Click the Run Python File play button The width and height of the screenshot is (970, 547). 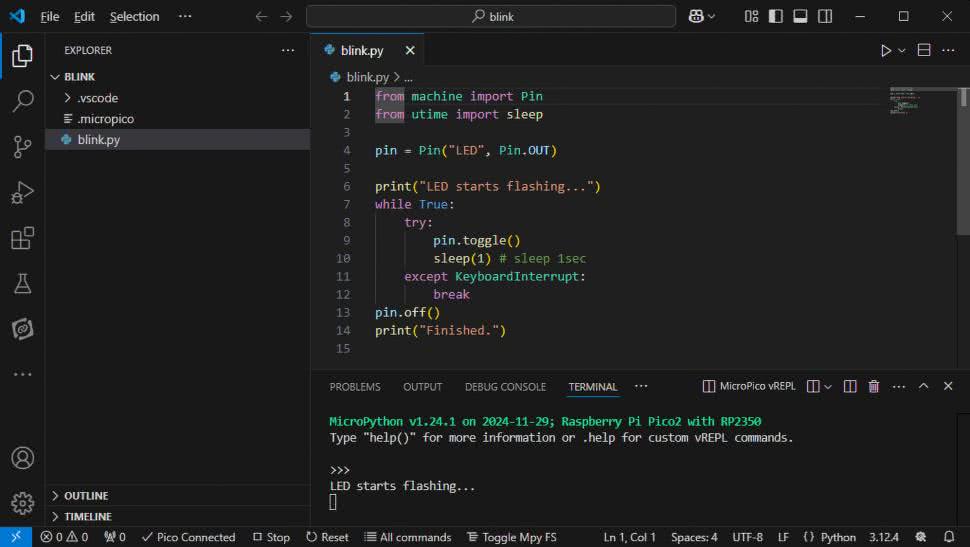885,50
